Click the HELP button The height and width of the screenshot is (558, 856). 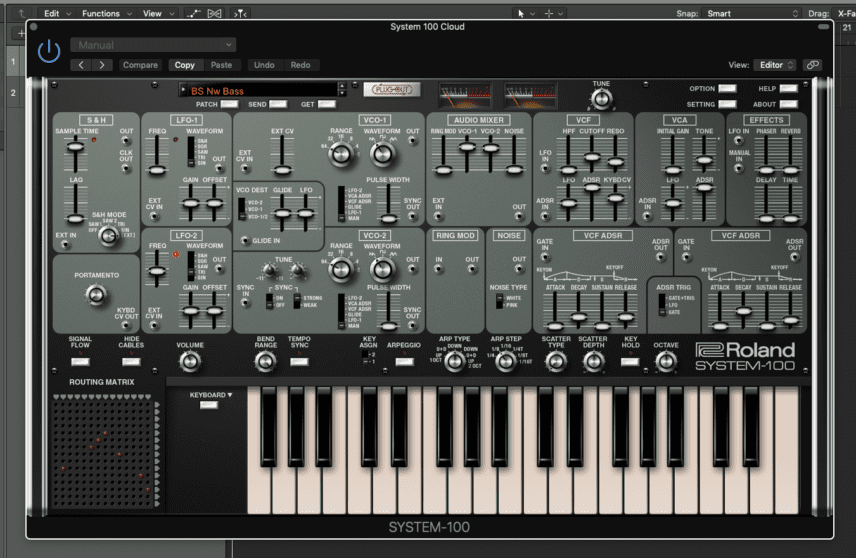[x=788, y=88]
